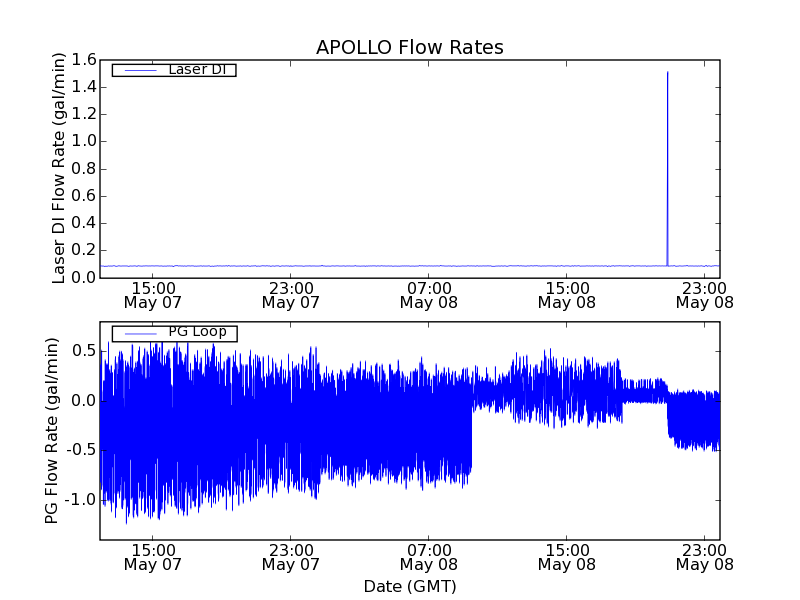Click 15:00 May 08 tick under bottom plot
Viewport: 800px width, 600px height.
coord(566,556)
